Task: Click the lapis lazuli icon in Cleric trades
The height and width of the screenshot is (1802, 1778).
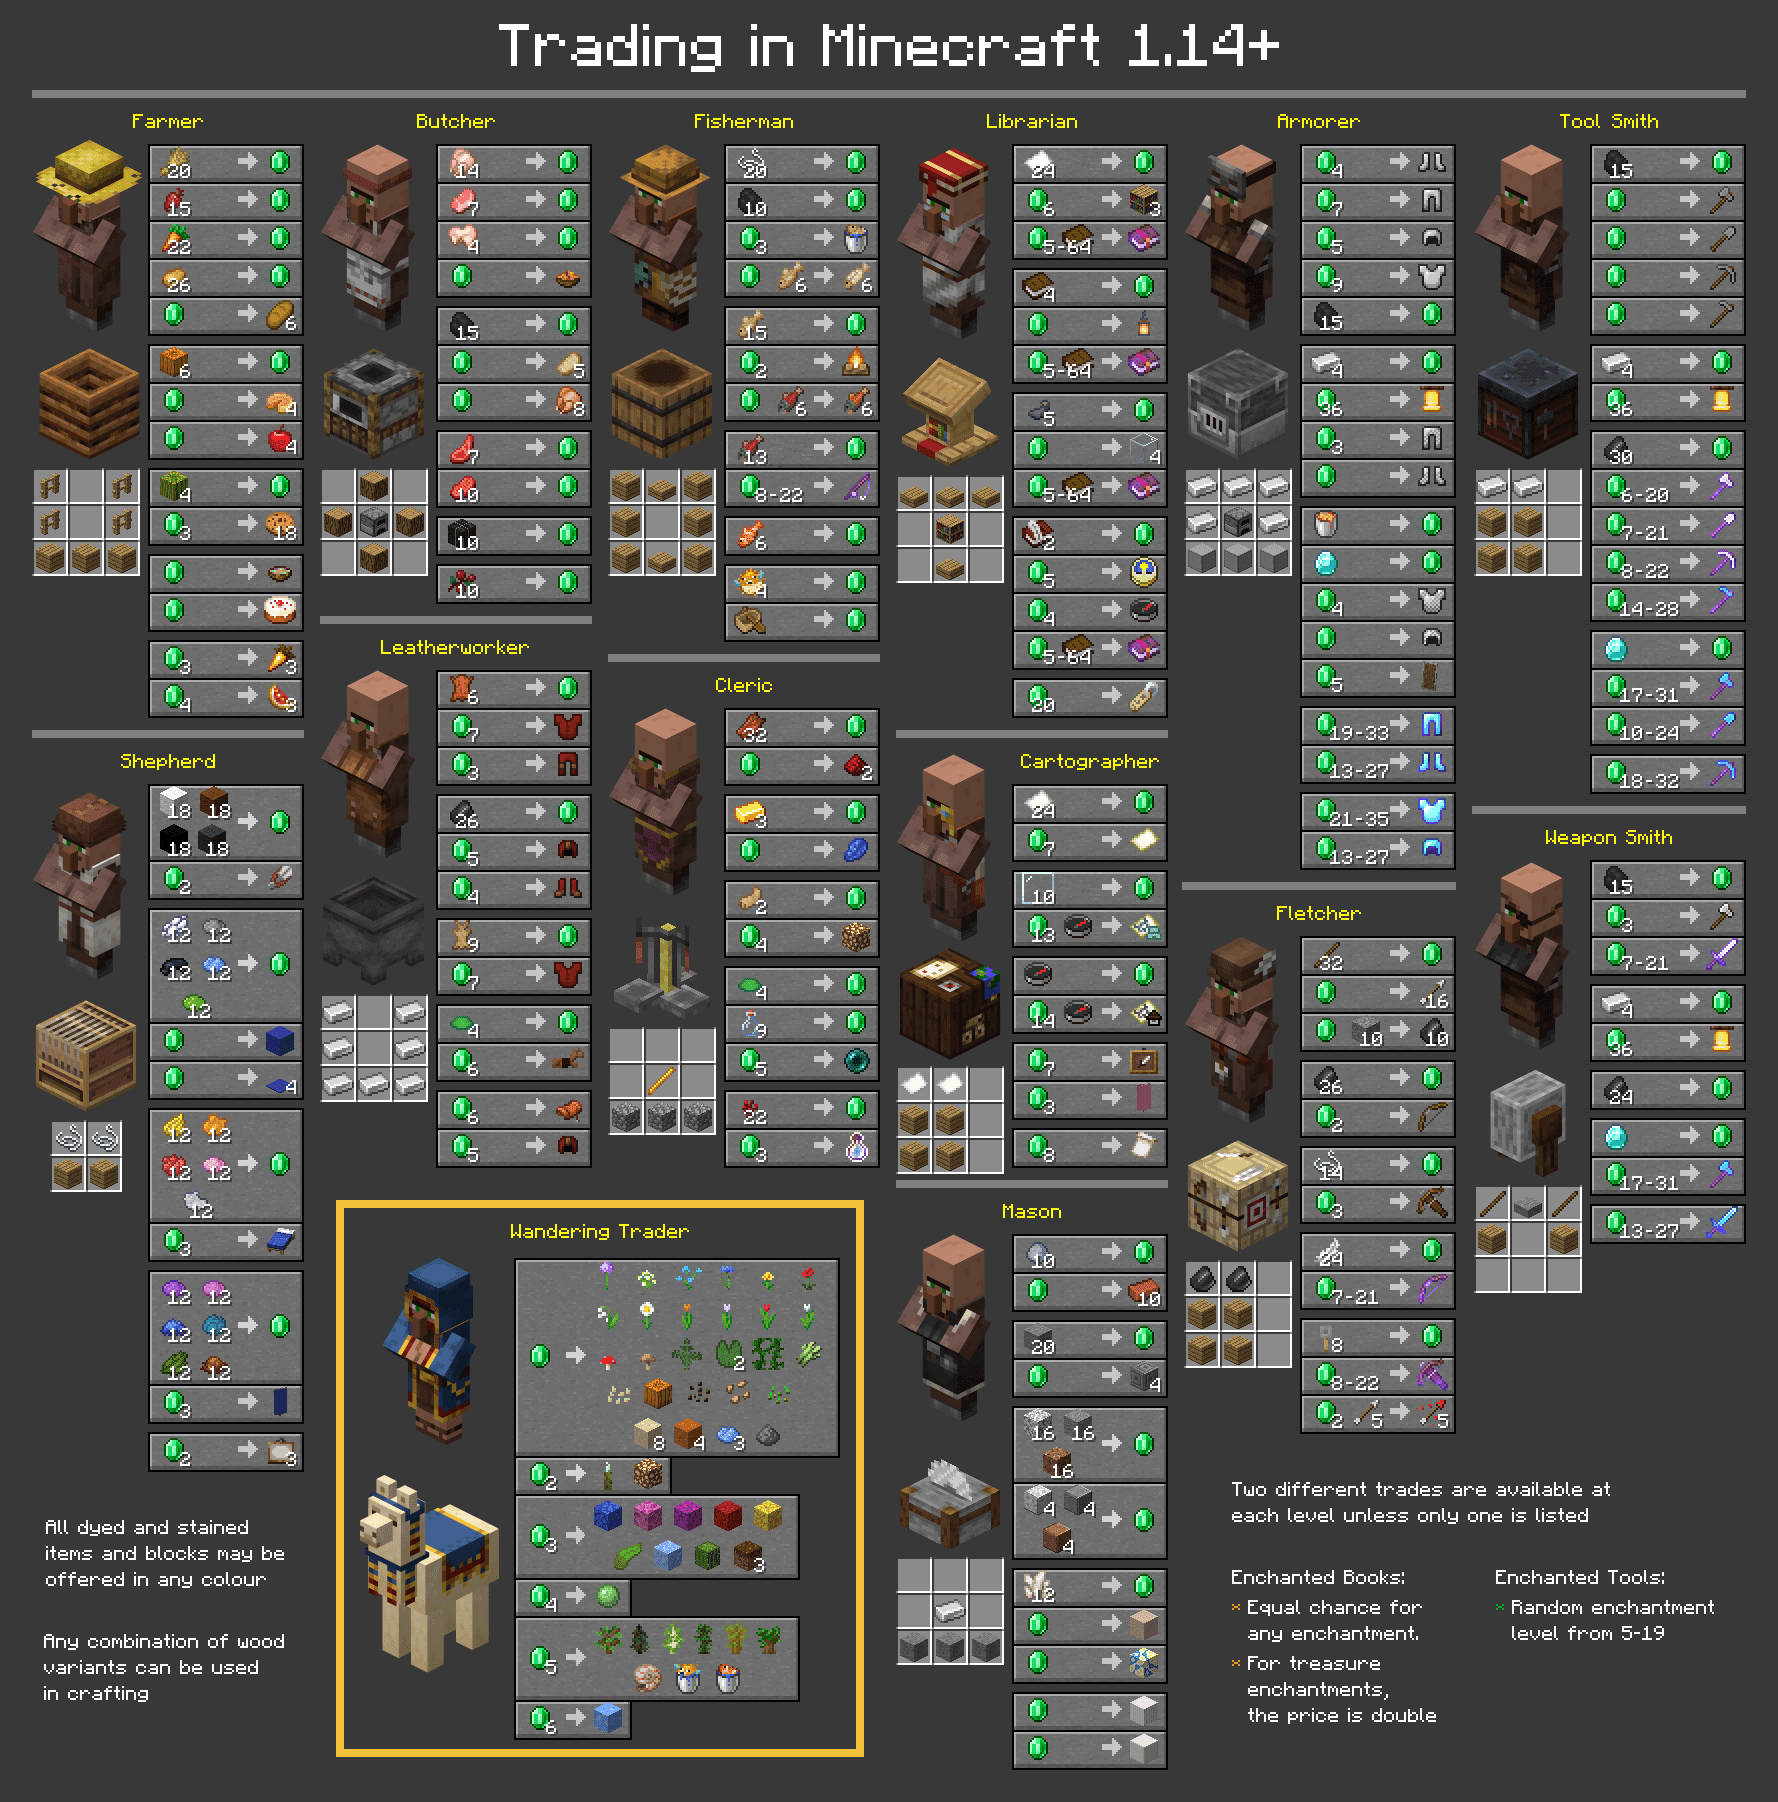Action: pyautogui.click(x=856, y=850)
